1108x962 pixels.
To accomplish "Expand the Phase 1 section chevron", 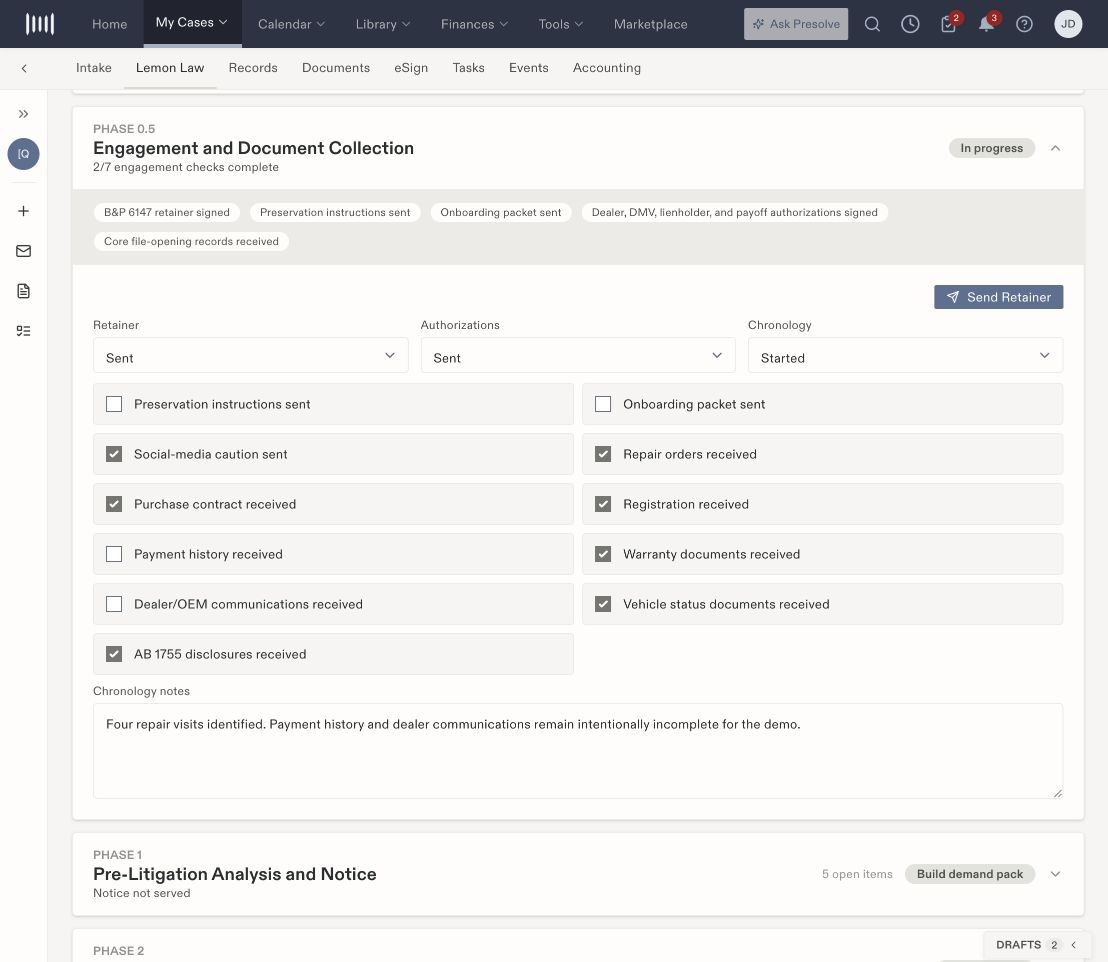I will click(1055, 874).
